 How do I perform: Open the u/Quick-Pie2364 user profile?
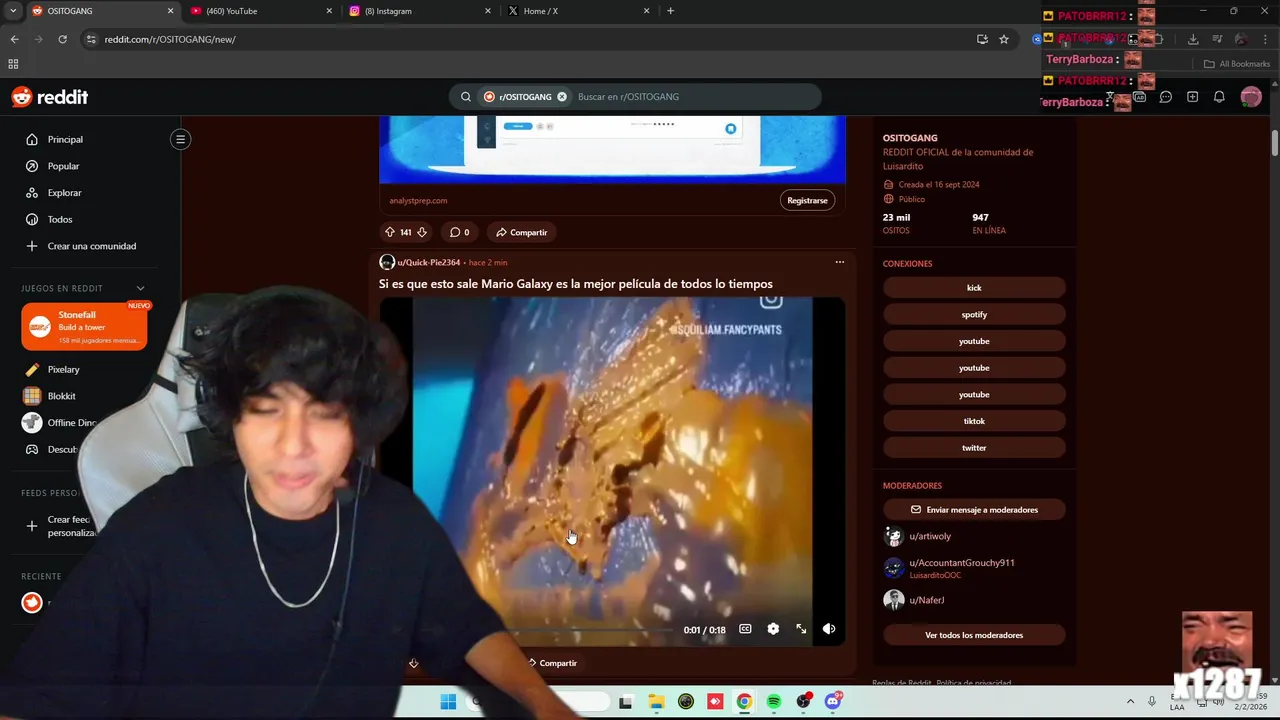428,262
